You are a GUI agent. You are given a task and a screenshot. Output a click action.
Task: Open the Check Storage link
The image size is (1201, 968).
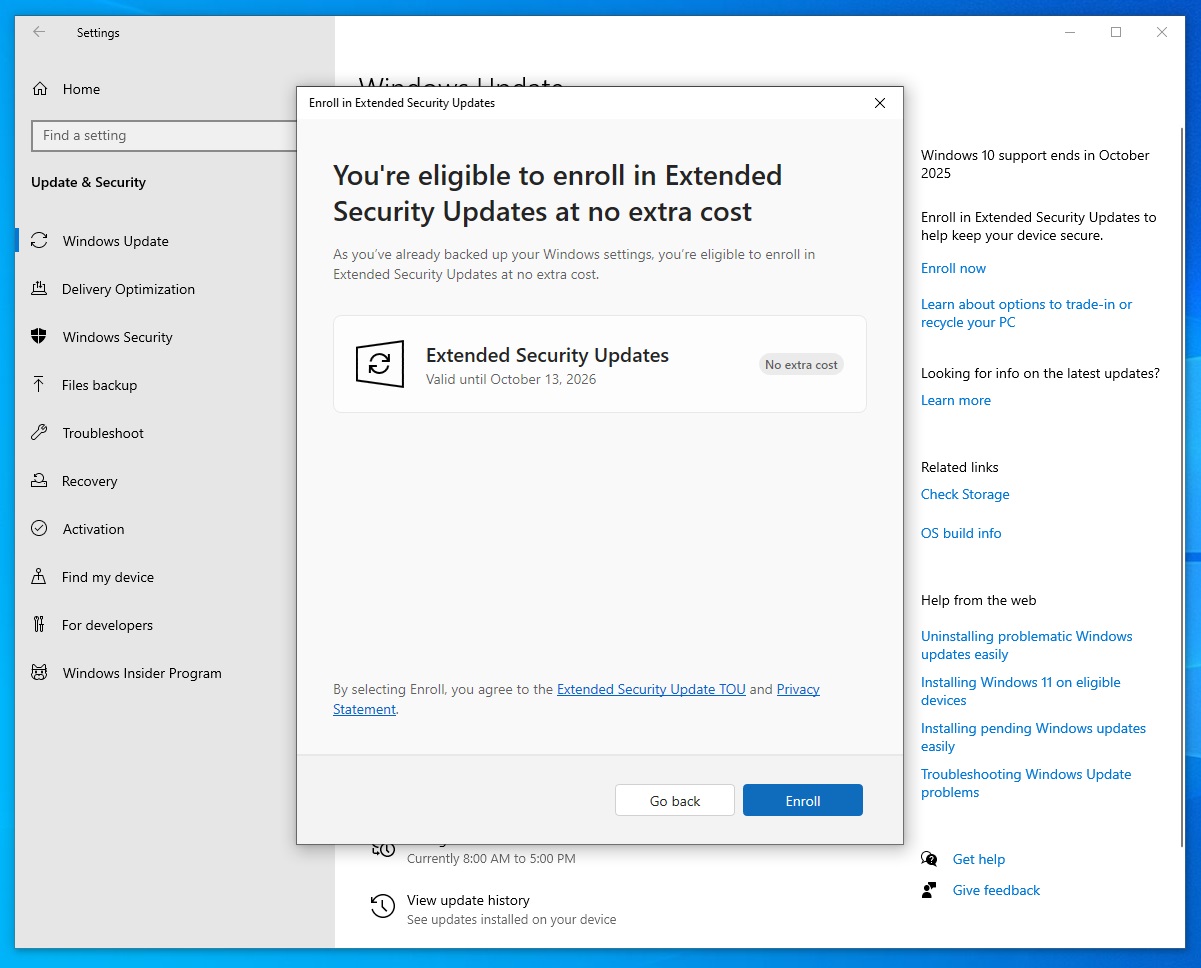[x=964, y=494]
